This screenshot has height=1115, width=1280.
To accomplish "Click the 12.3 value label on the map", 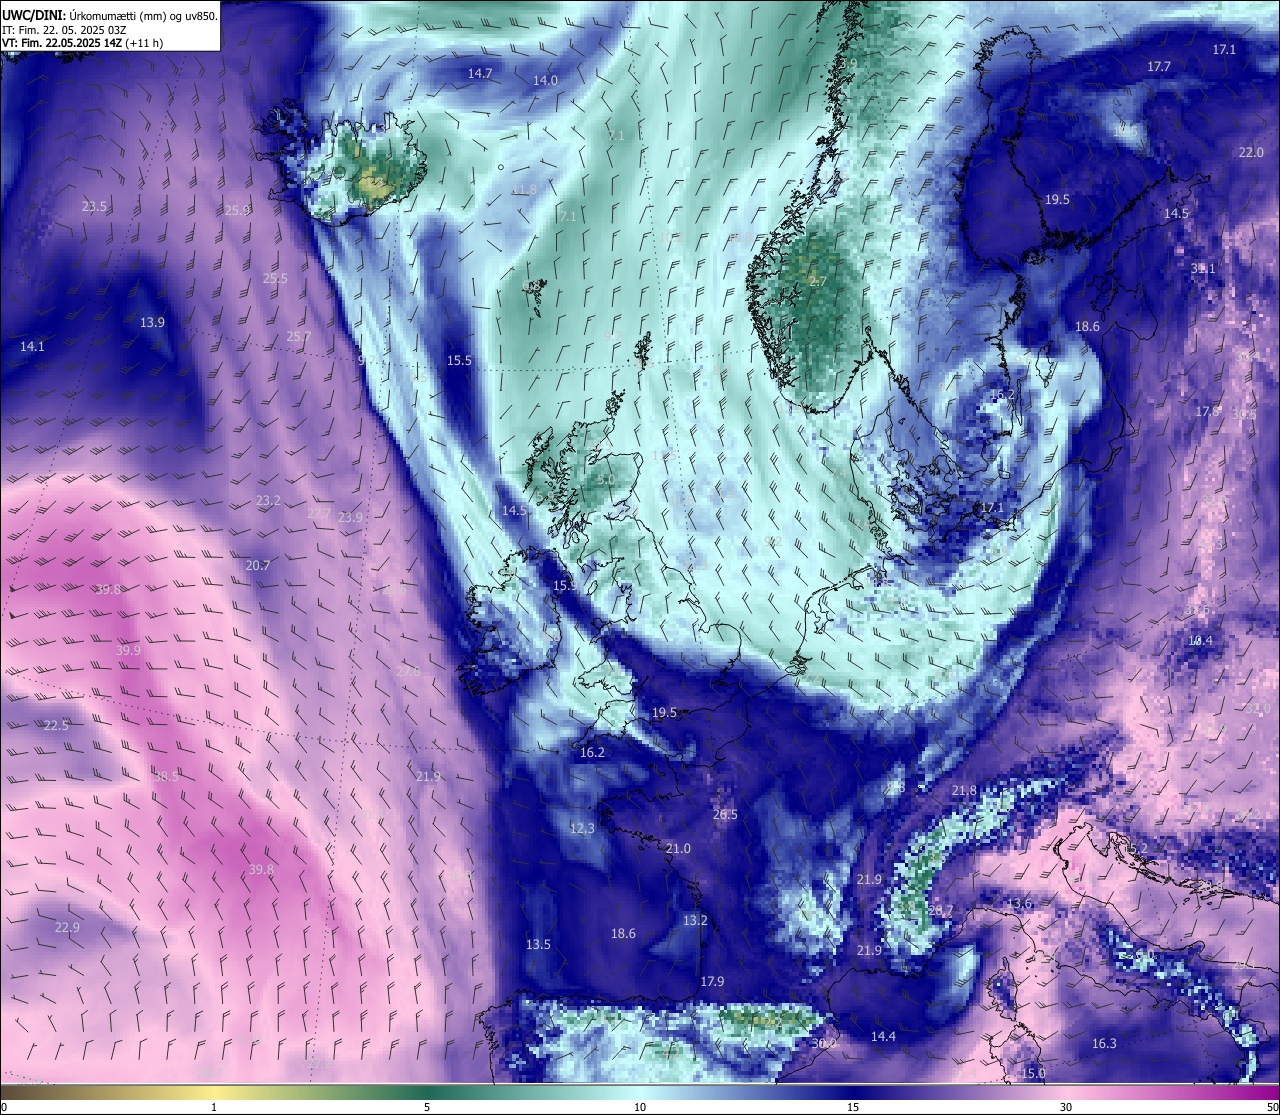I will [x=582, y=829].
